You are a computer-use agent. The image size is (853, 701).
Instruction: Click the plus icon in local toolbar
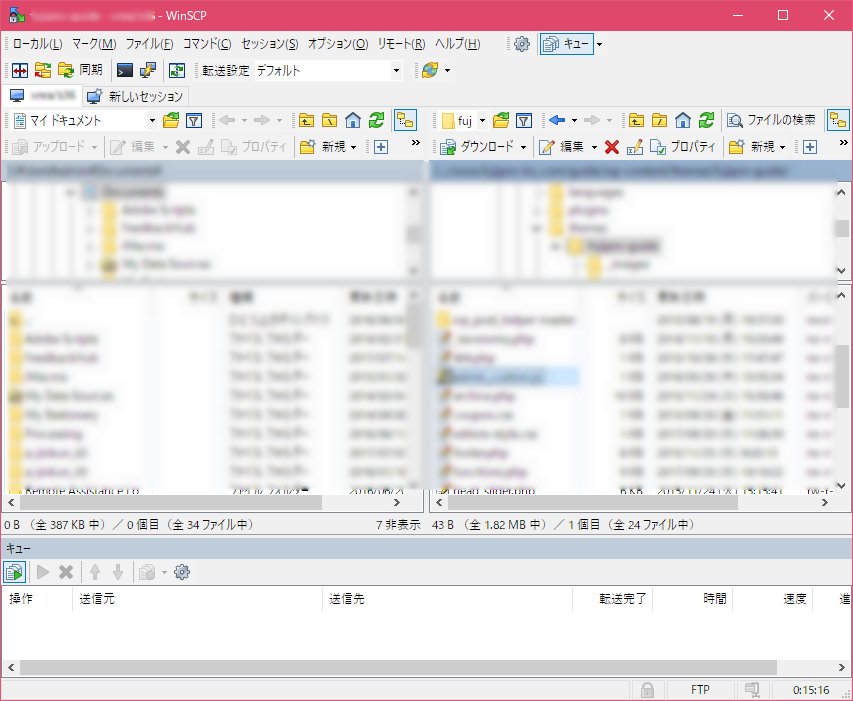[x=381, y=147]
